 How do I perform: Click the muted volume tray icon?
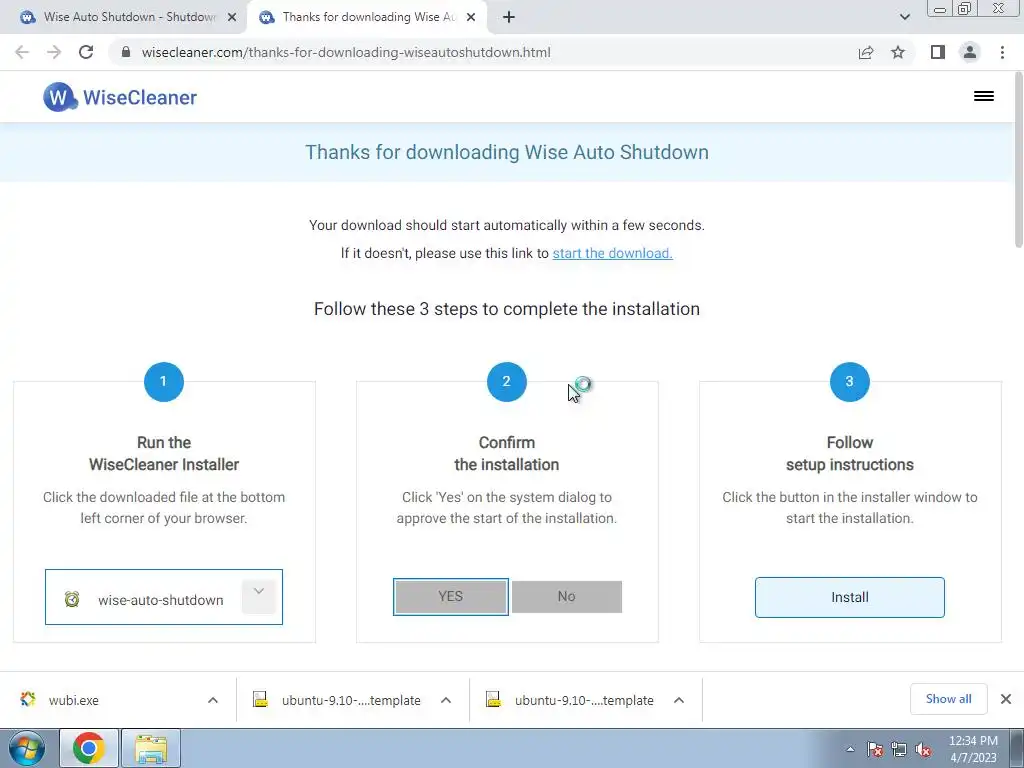point(923,749)
